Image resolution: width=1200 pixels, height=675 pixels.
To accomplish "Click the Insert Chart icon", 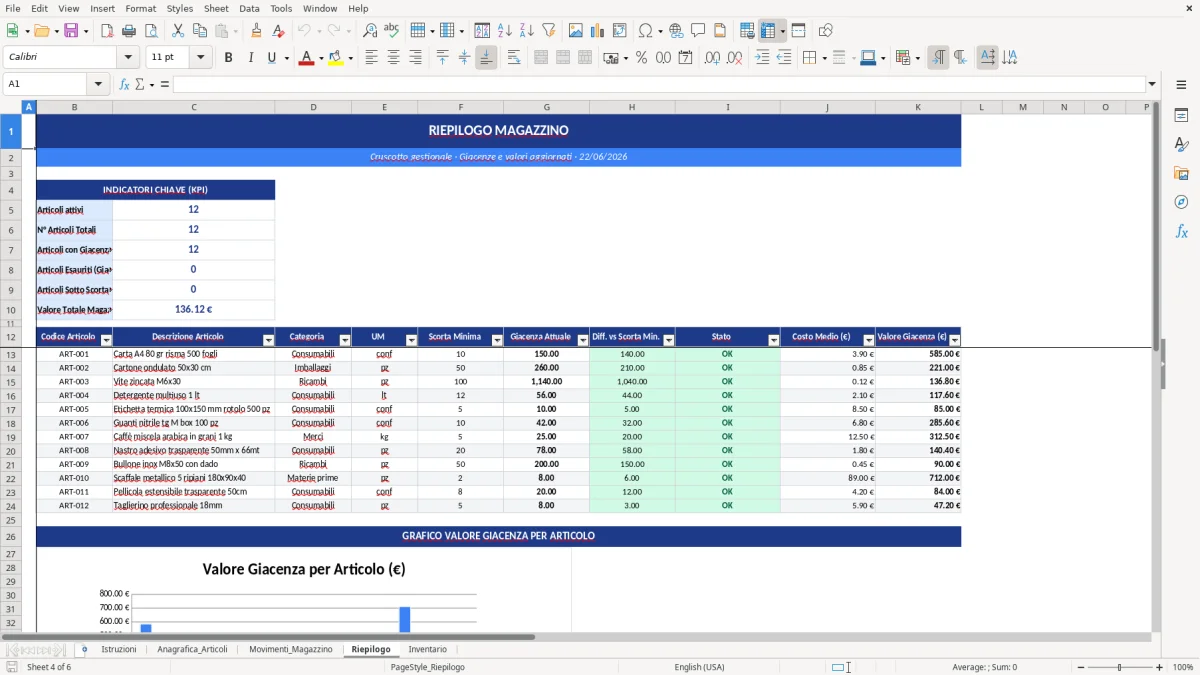I will click(x=598, y=31).
